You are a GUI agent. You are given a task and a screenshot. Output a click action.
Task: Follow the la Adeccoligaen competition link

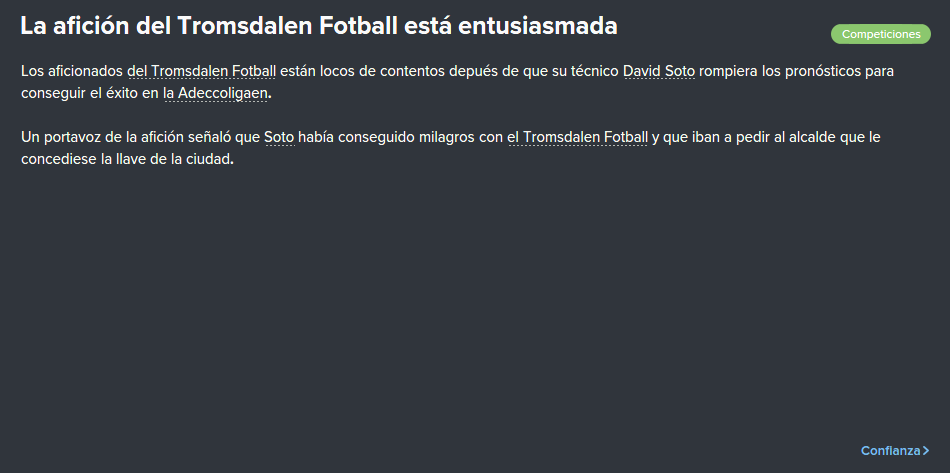[x=215, y=94]
